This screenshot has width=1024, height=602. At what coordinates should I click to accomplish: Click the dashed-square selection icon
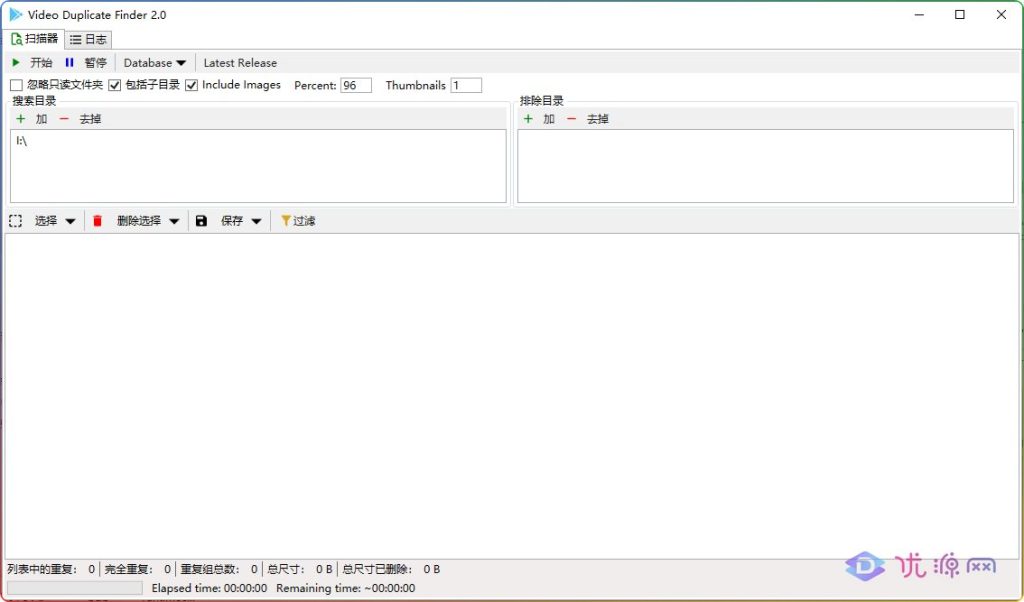pos(16,221)
